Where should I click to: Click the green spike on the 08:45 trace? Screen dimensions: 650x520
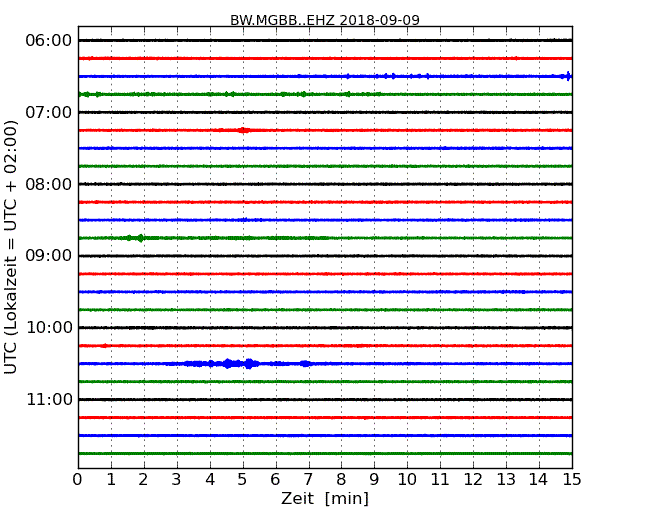point(141,238)
